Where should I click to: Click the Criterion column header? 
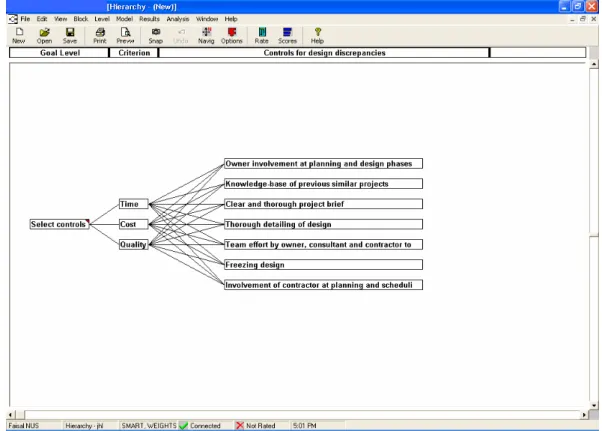(134, 53)
